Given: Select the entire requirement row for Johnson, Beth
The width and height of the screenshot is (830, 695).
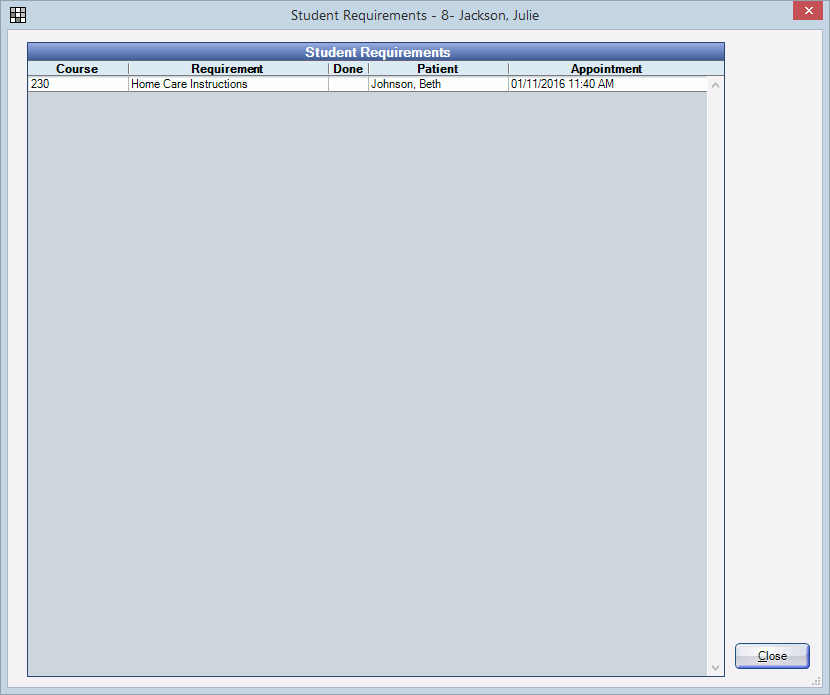Looking at the screenshot, I should (x=300, y=84).
